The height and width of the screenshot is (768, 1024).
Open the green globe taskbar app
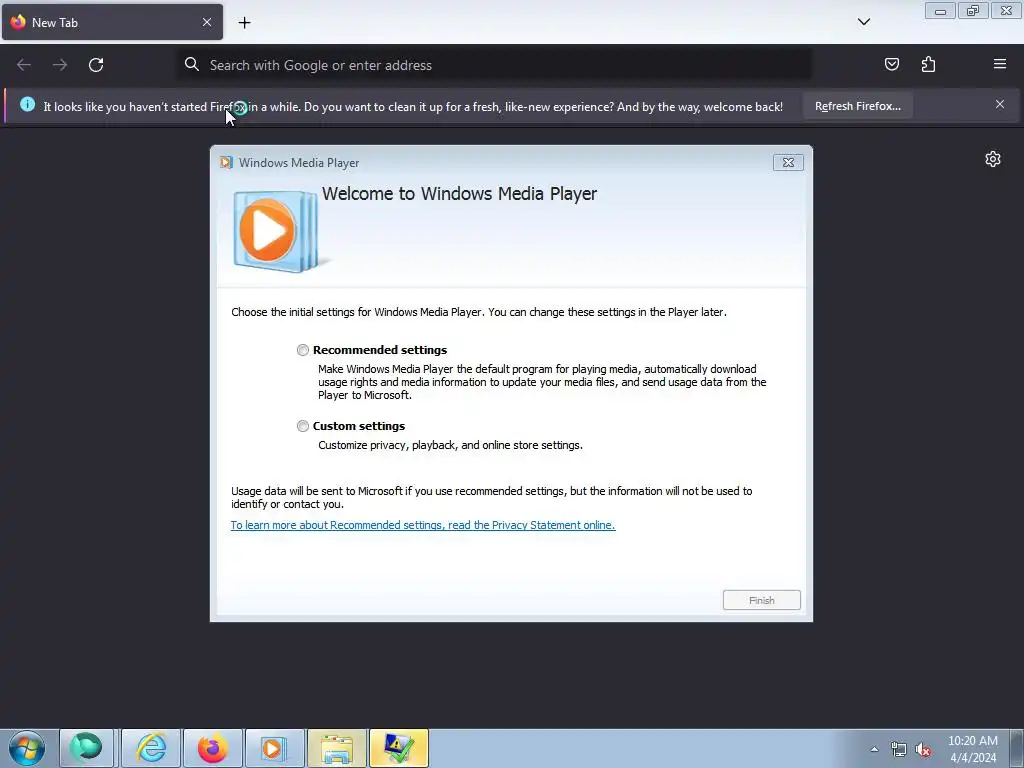86,748
